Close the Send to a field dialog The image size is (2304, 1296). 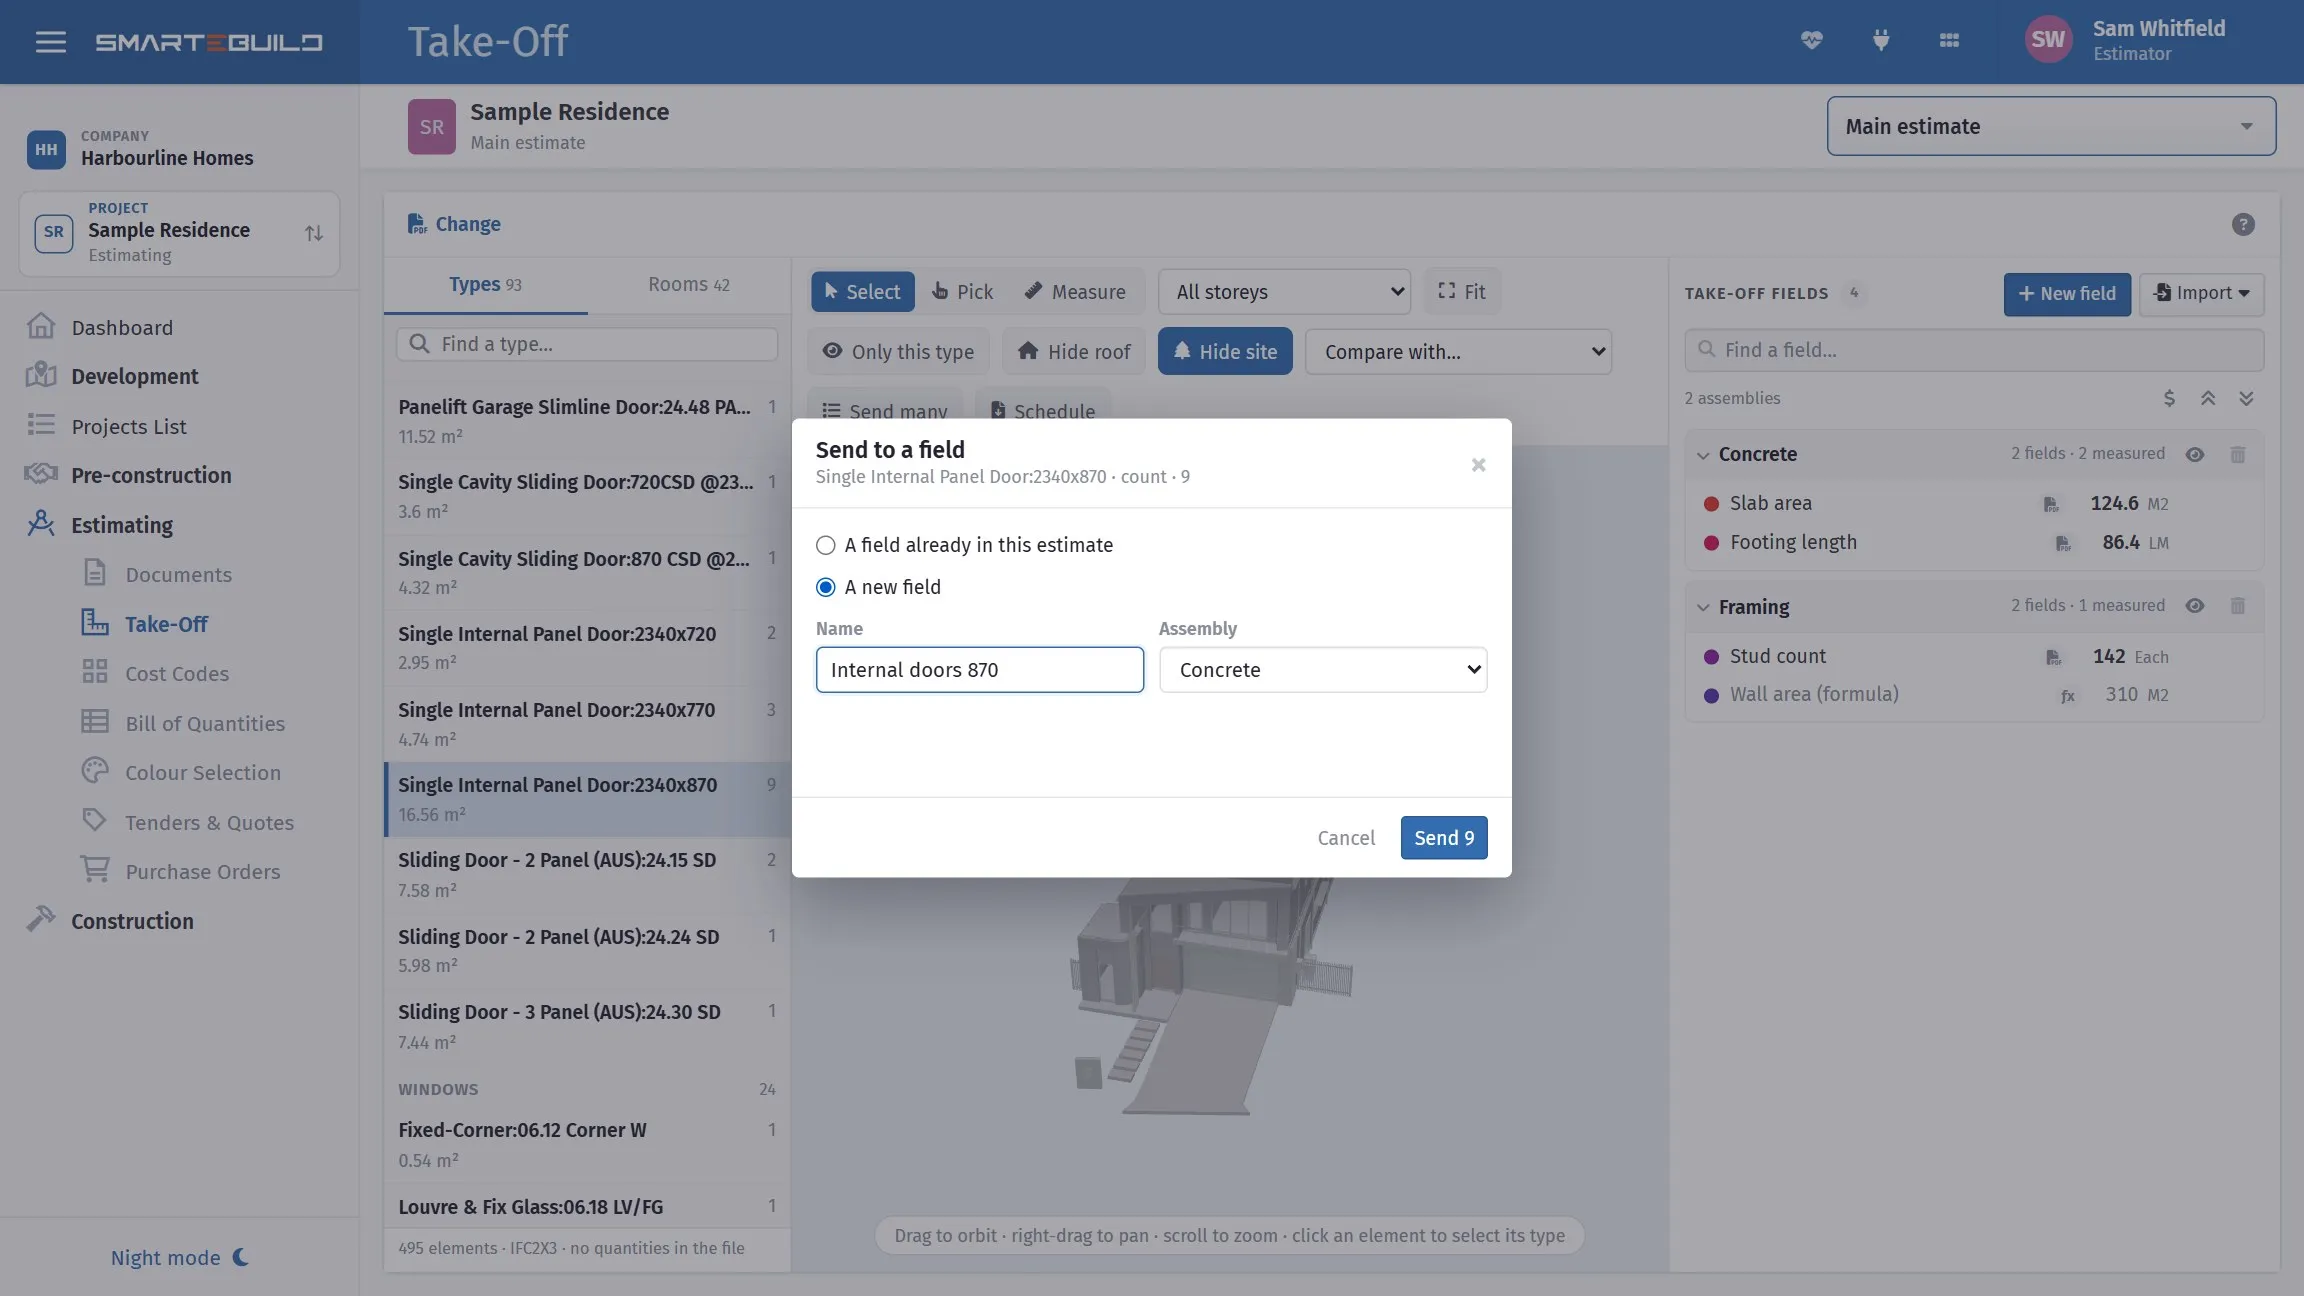coord(1478,465)
